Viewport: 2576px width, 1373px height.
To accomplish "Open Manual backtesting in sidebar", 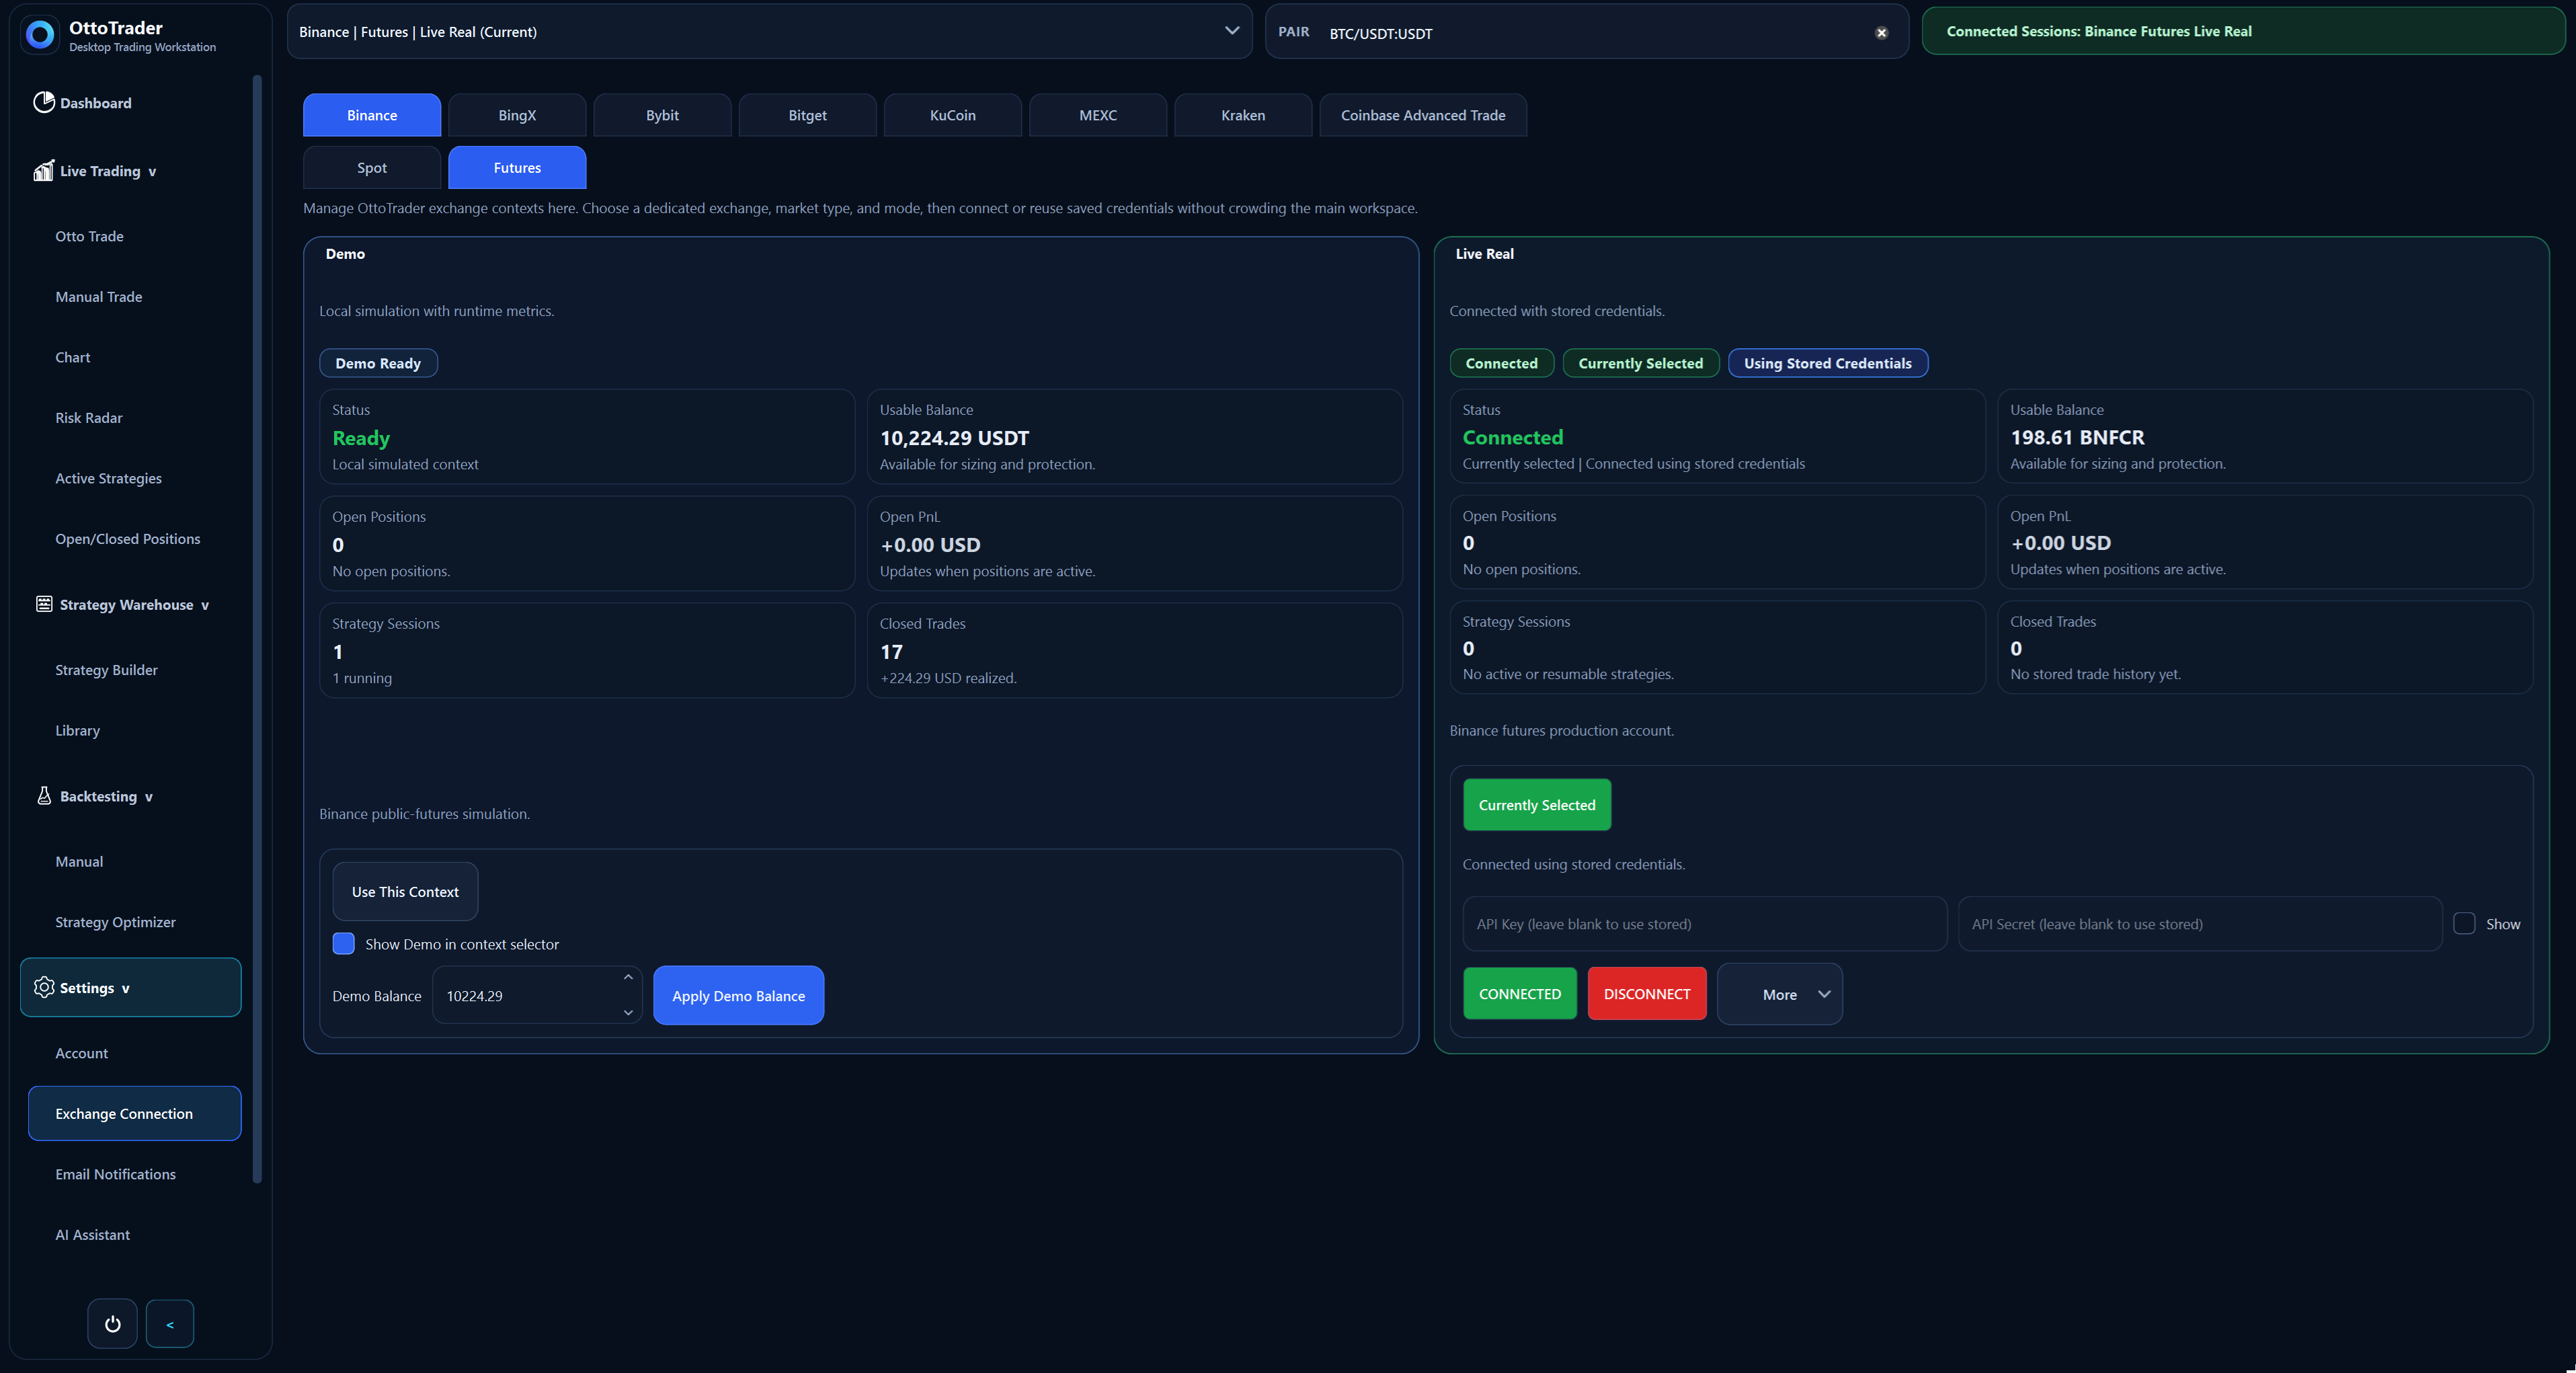I will (79, 861).
